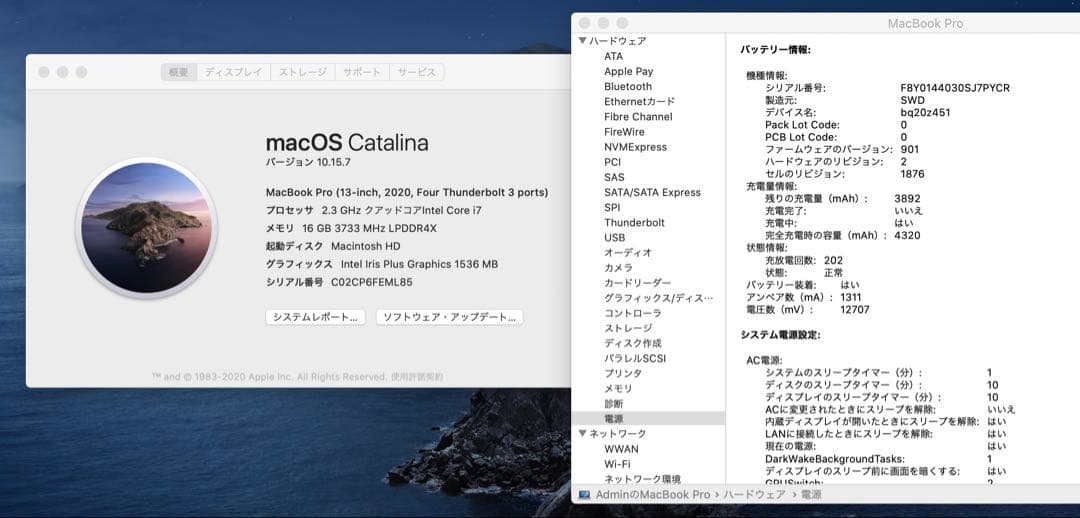Click the 起動ディスク Macintosh HD line
Screen dimensions: 1080x518
tap(333, 246)
